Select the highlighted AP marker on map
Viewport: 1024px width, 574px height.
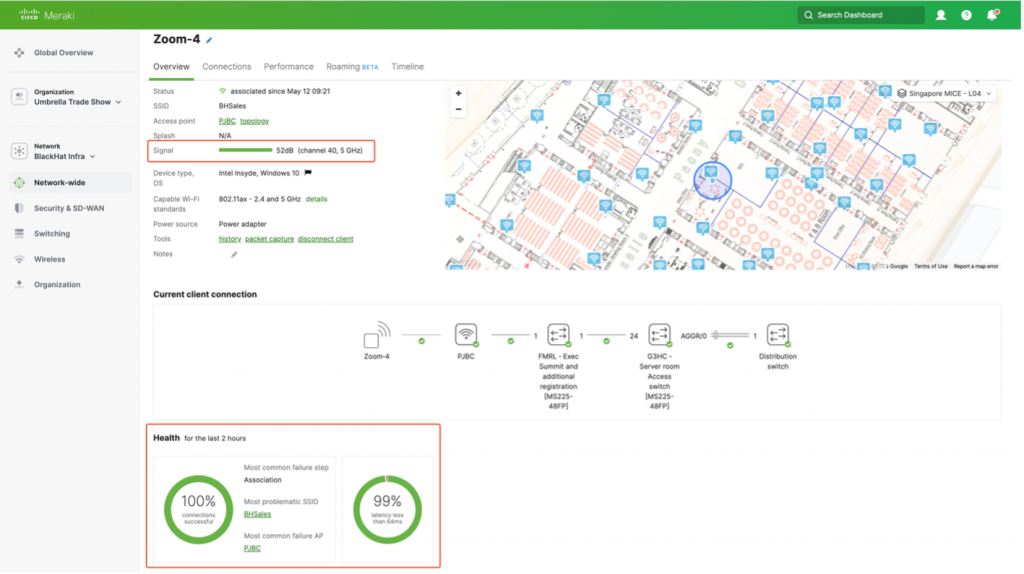click(711, 172)
